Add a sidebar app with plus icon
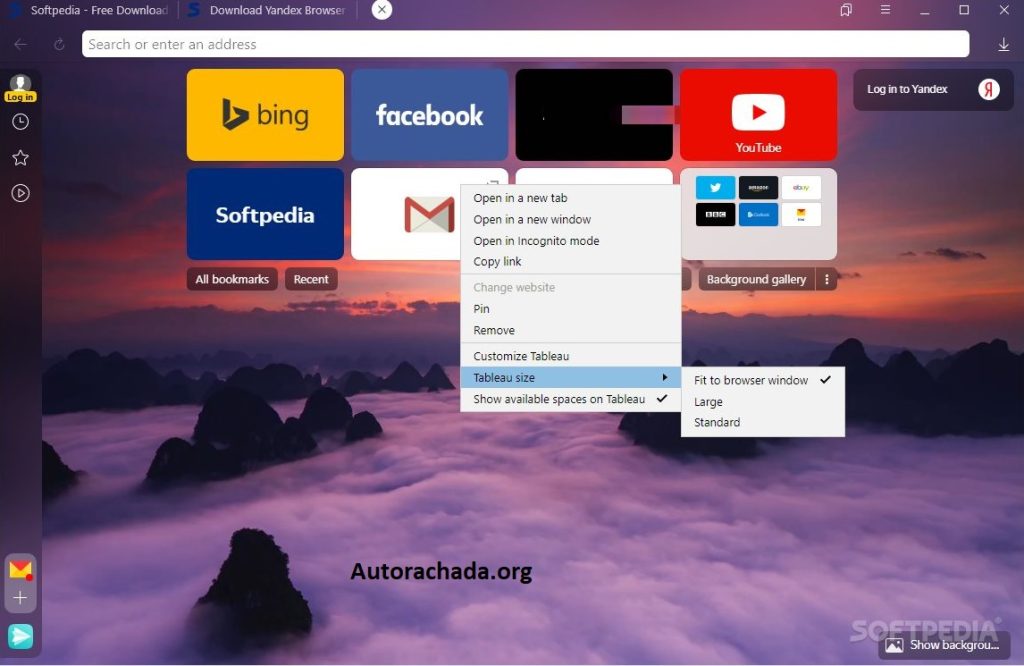 click(x=20, y=597)
